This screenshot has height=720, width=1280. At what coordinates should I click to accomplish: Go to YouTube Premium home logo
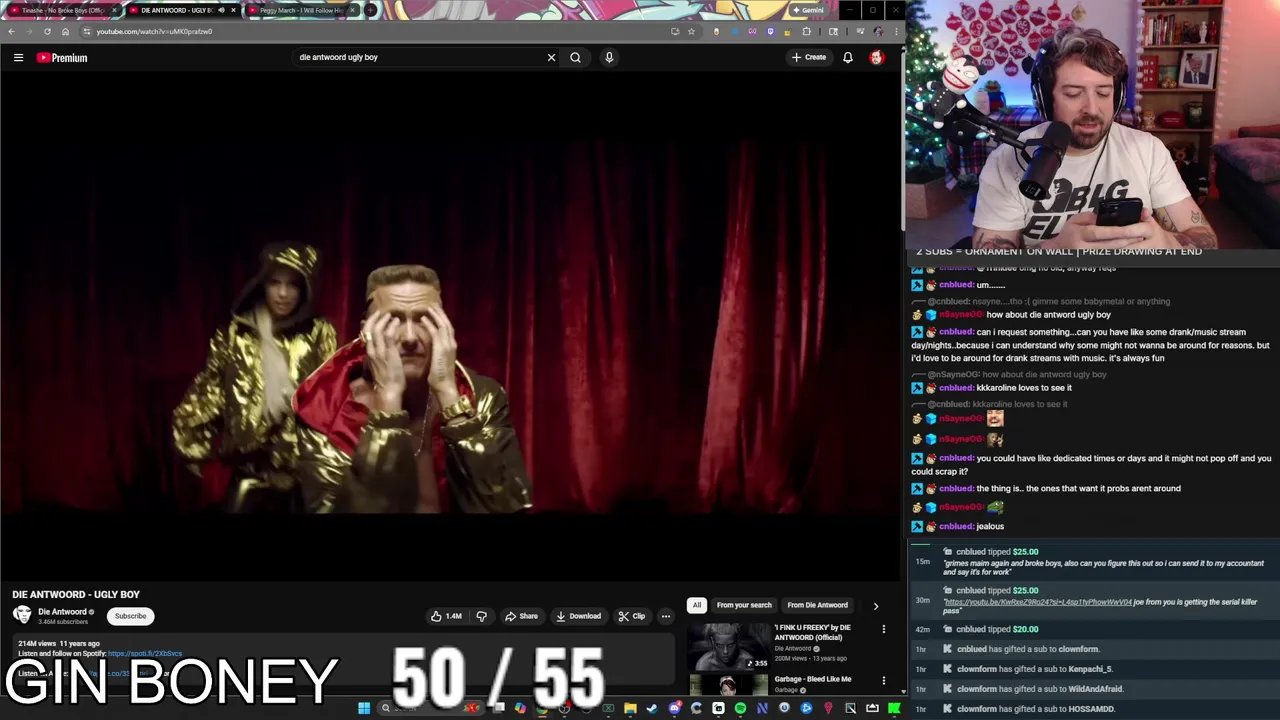pos(62,57)
